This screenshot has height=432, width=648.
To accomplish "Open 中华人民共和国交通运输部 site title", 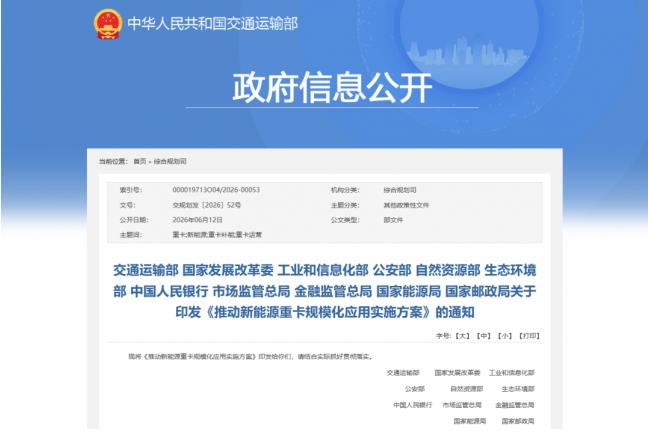I will [x=212, y=24].
